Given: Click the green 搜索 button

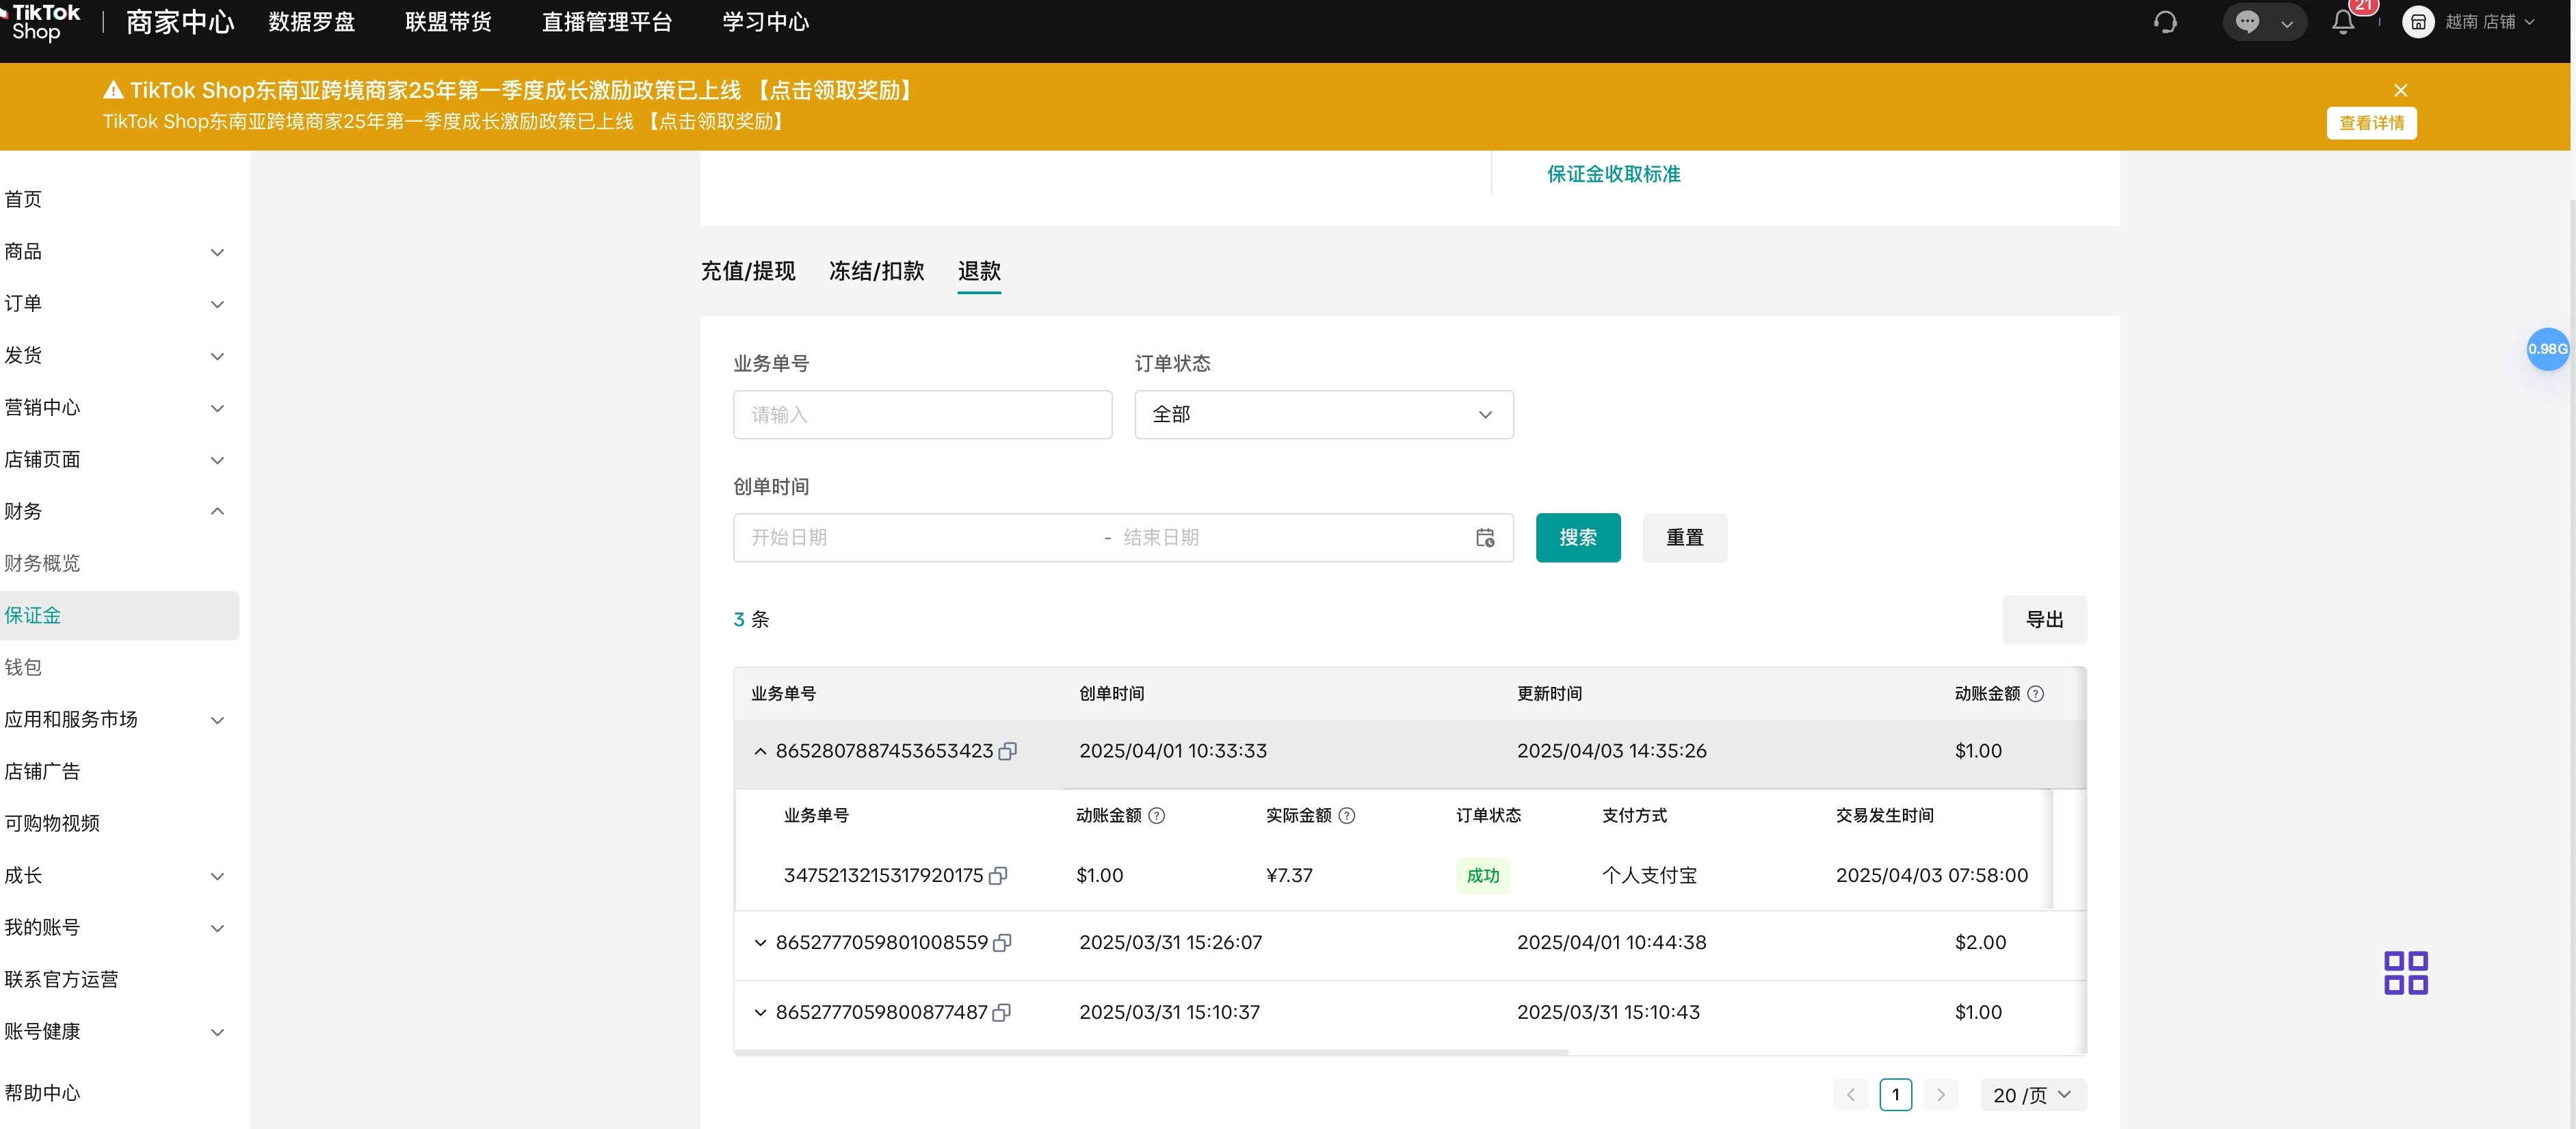Looking at the screenshot, I should coord(1577,538).
